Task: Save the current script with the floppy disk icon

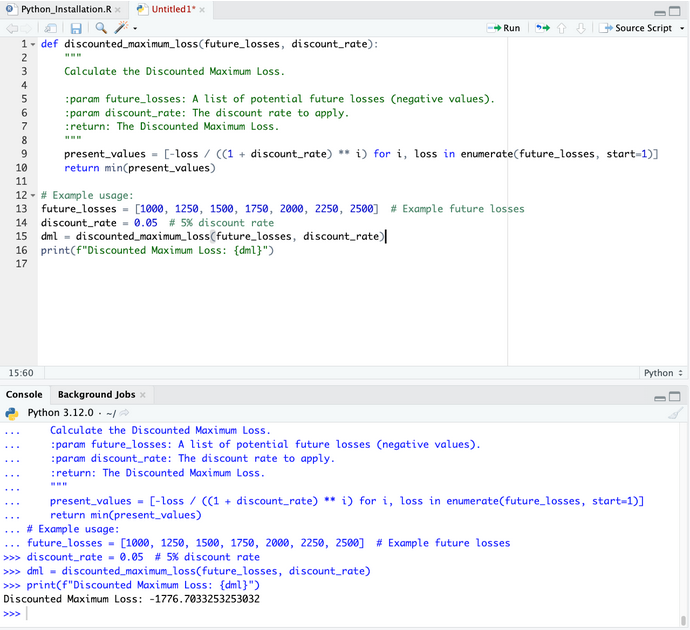Action: pos(75,28)
